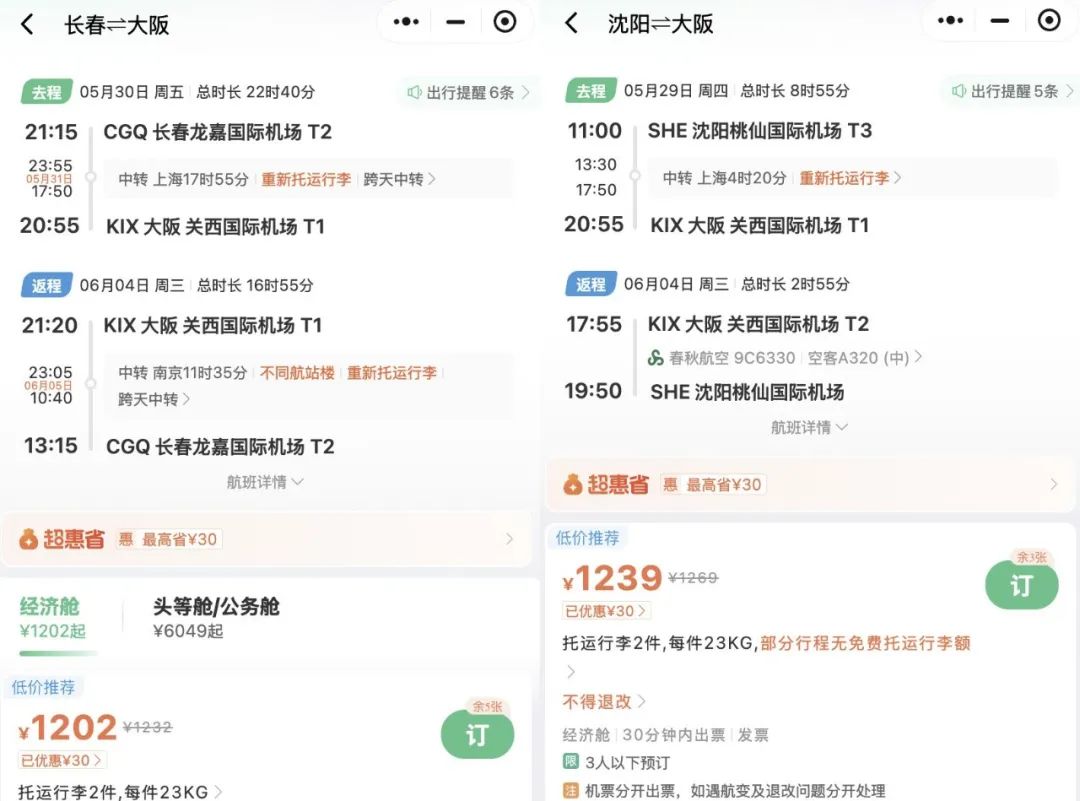Viewport: 1080px width, 801px height.
Task: Tap 发票 invoice label
Action: [x=753, y=735]
